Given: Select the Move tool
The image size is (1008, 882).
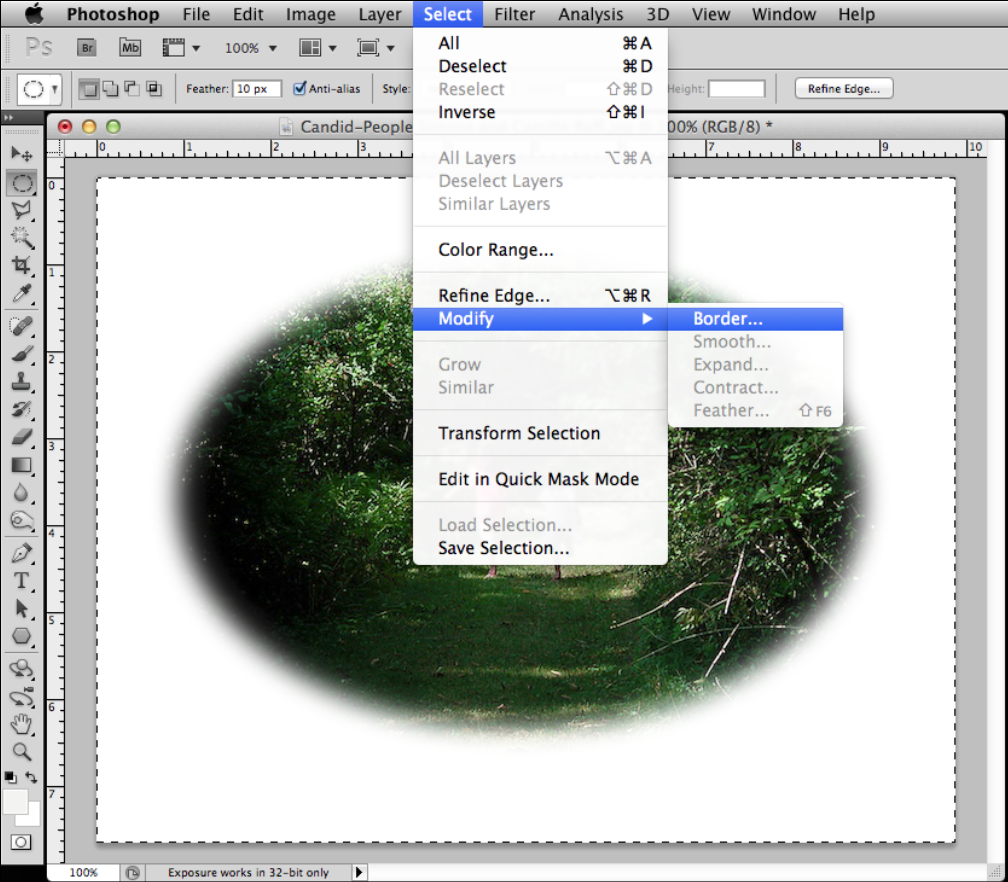Looking at the screenshot, I should pos(22,154).
